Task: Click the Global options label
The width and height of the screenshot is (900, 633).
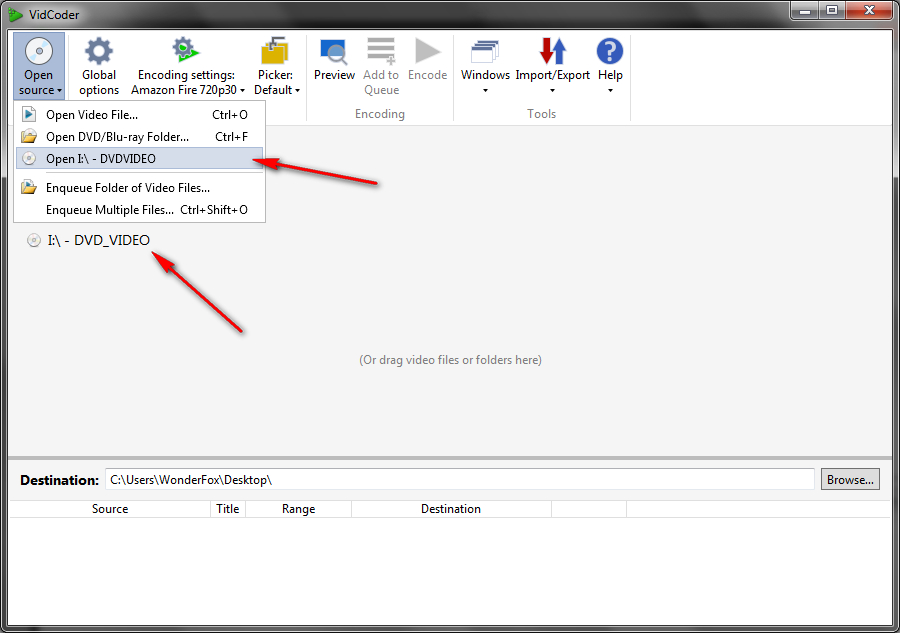Action: 99,82
